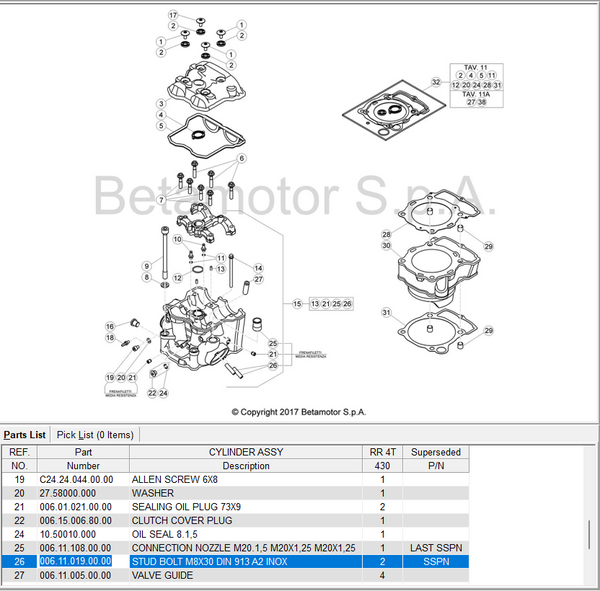Select the ALLEN SCREW 6X8 description
Image resolution: width=600 pixels, height=591 pixels.
(x=174, y=479)
